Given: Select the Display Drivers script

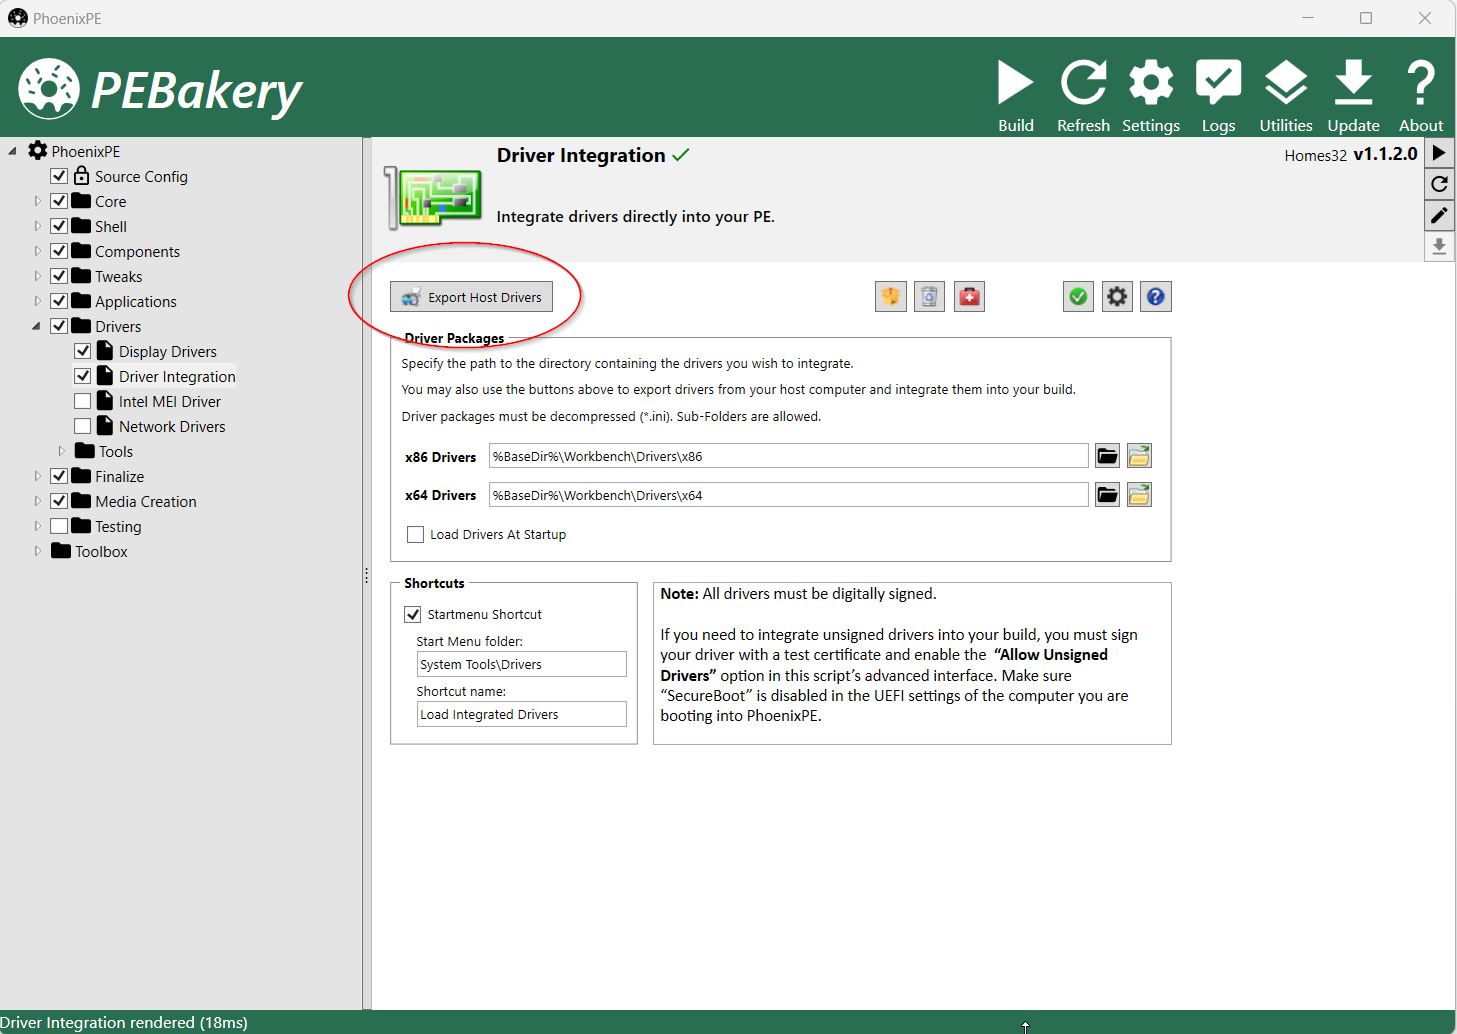Looking at the screenshot, I should click(x=168, y=351).
